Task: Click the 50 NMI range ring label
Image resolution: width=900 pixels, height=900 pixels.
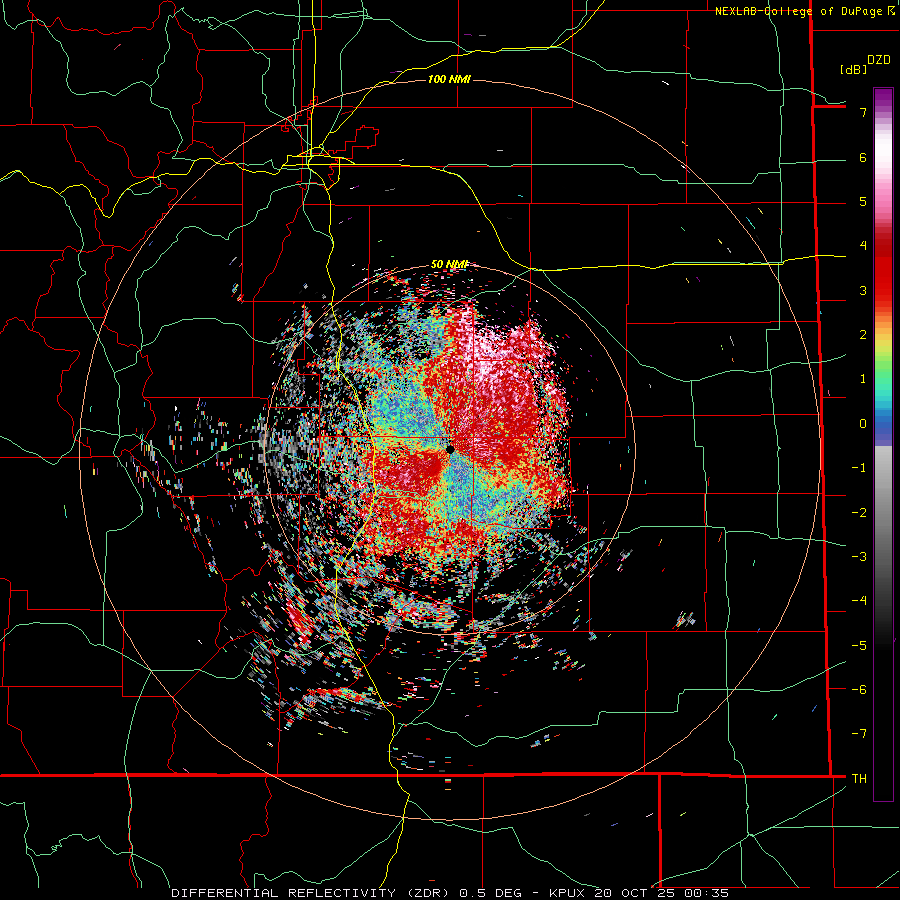Action: [449, 264]
